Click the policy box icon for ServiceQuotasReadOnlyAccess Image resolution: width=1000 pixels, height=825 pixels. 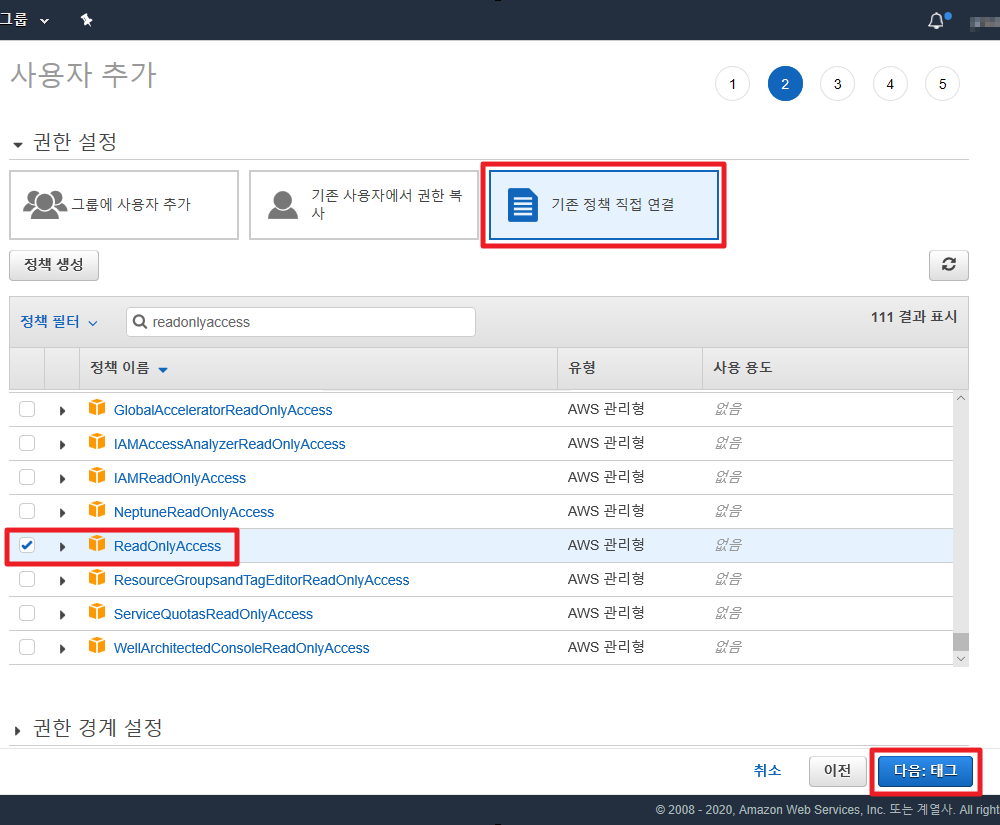(x=97, y=612)
